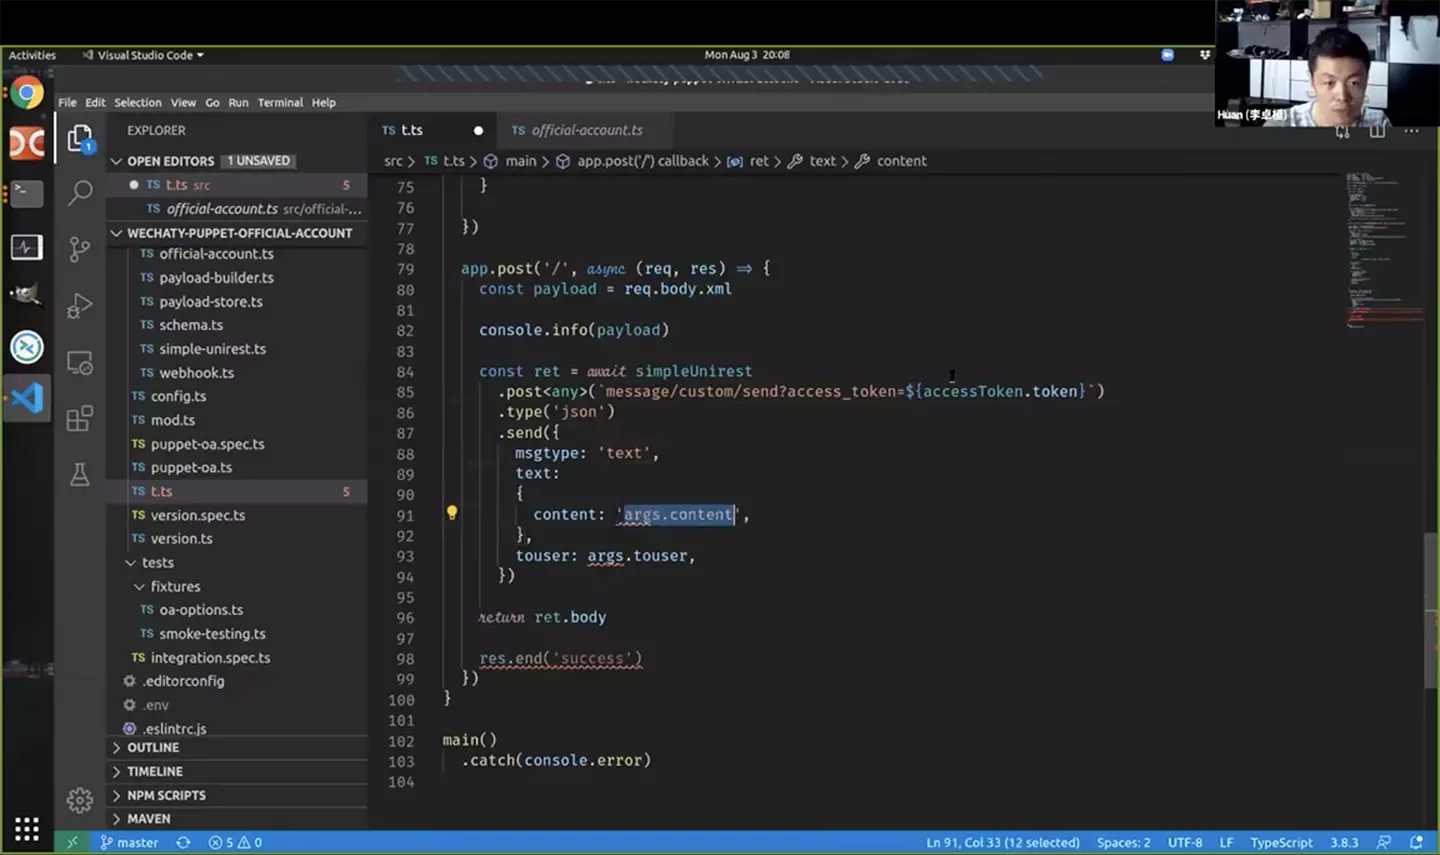
Task: Open the Extensions view icon
Action: (x=80, y=418)
